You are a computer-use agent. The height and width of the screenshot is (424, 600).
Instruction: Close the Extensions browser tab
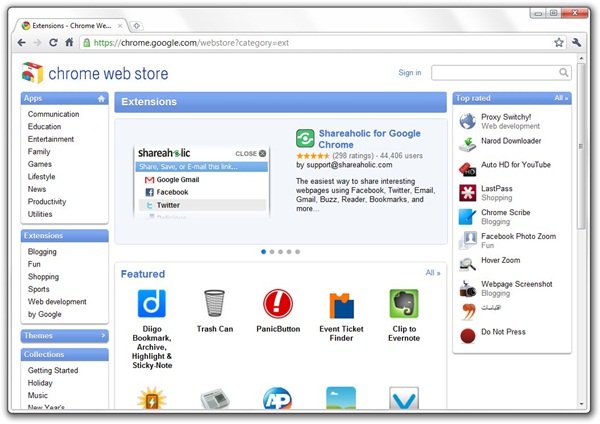120,26
